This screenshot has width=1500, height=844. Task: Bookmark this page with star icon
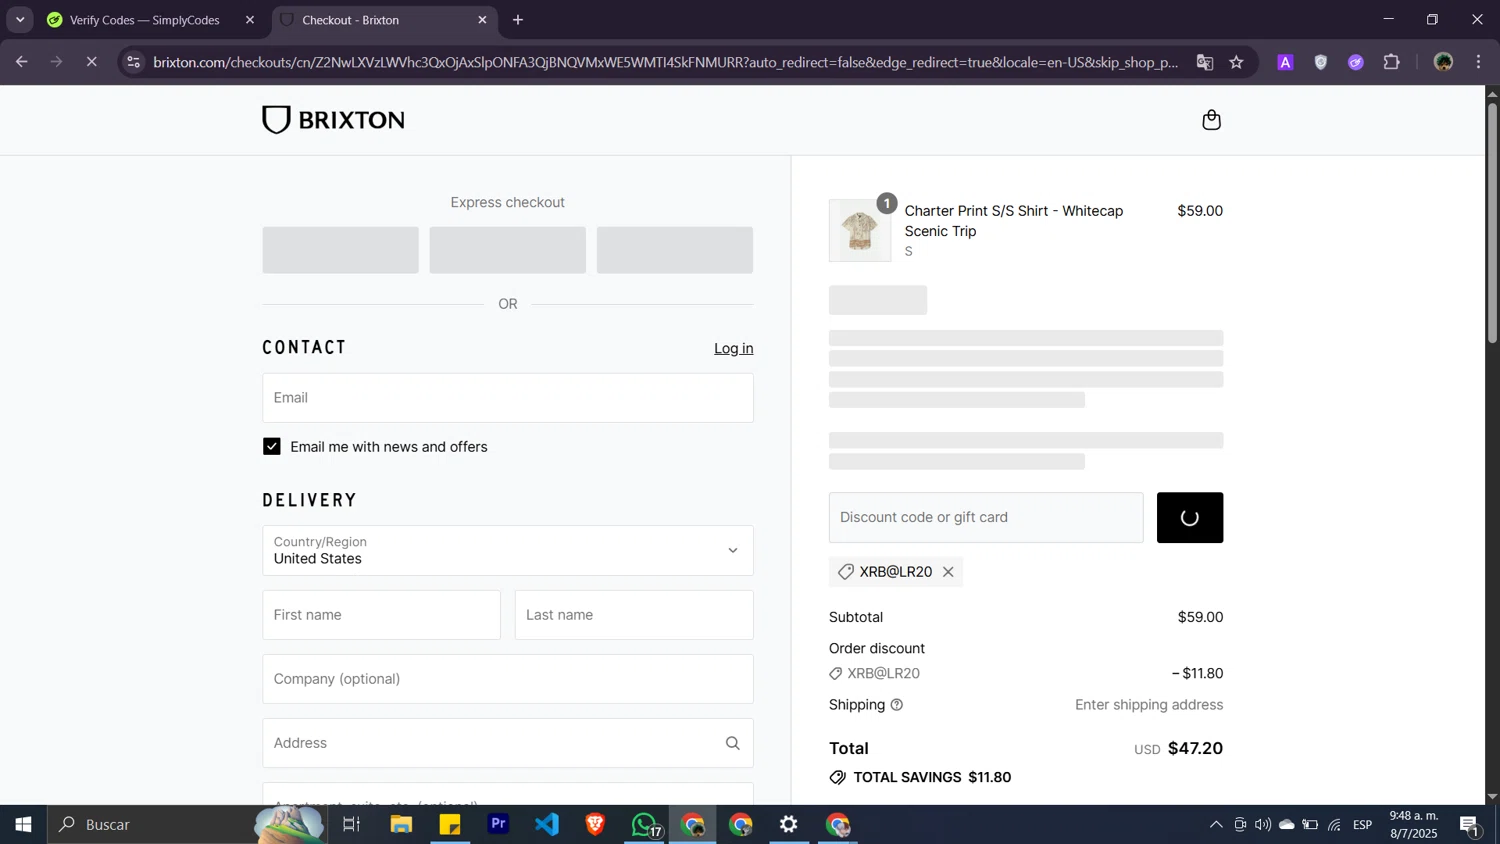(x=1237, y=62)
